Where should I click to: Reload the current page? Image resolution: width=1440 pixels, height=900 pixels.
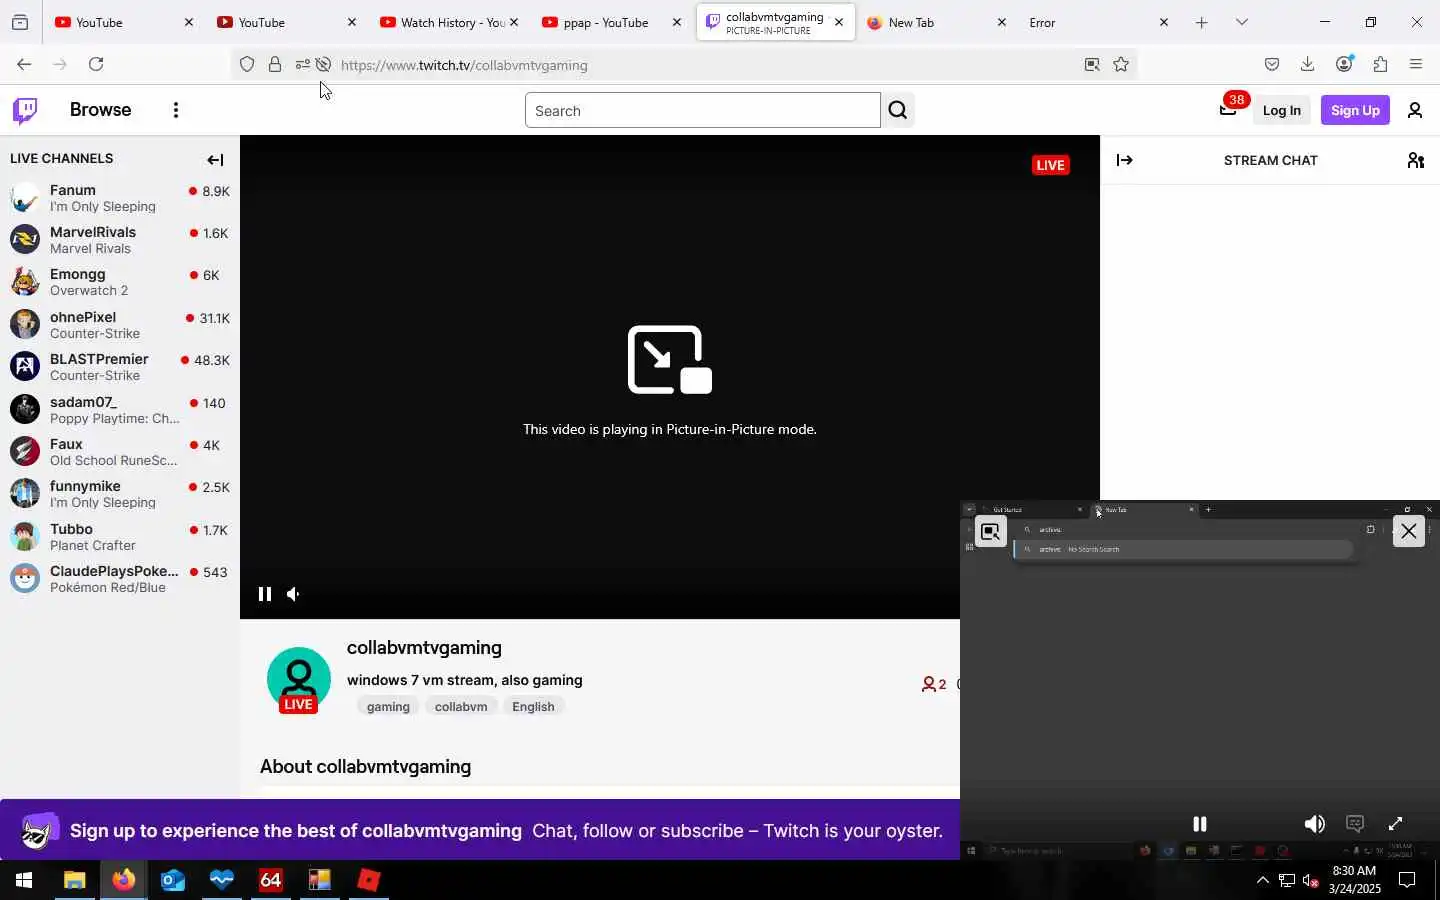(96, 64)
